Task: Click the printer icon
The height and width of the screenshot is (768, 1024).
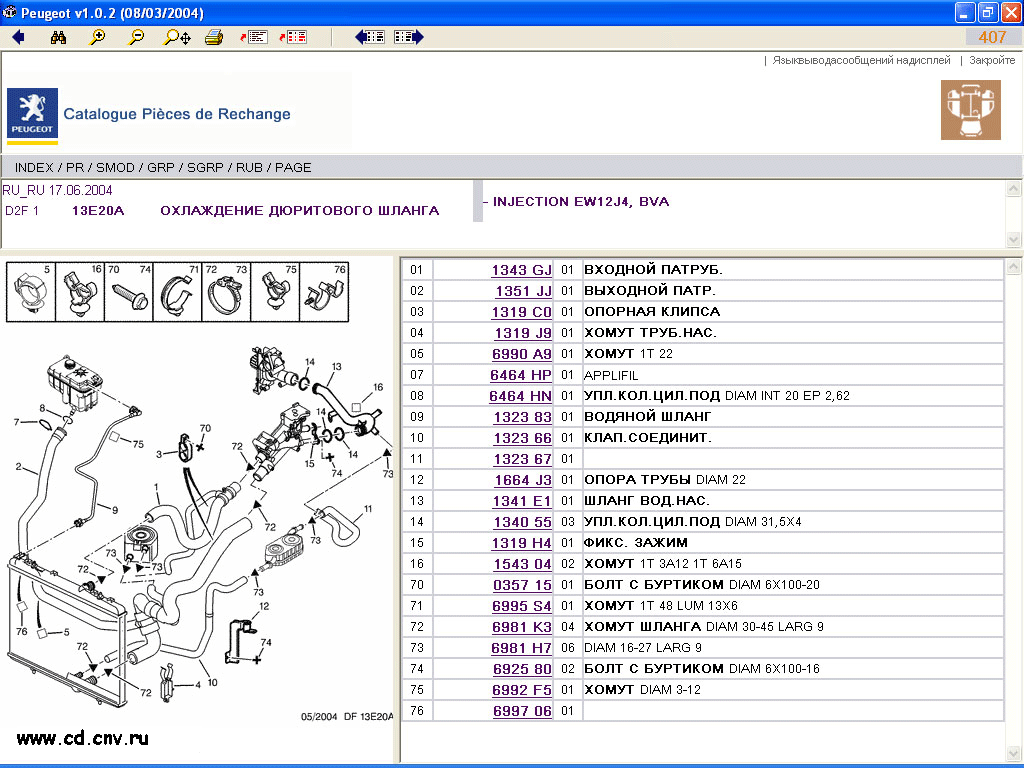Action: tap(214, 37)
